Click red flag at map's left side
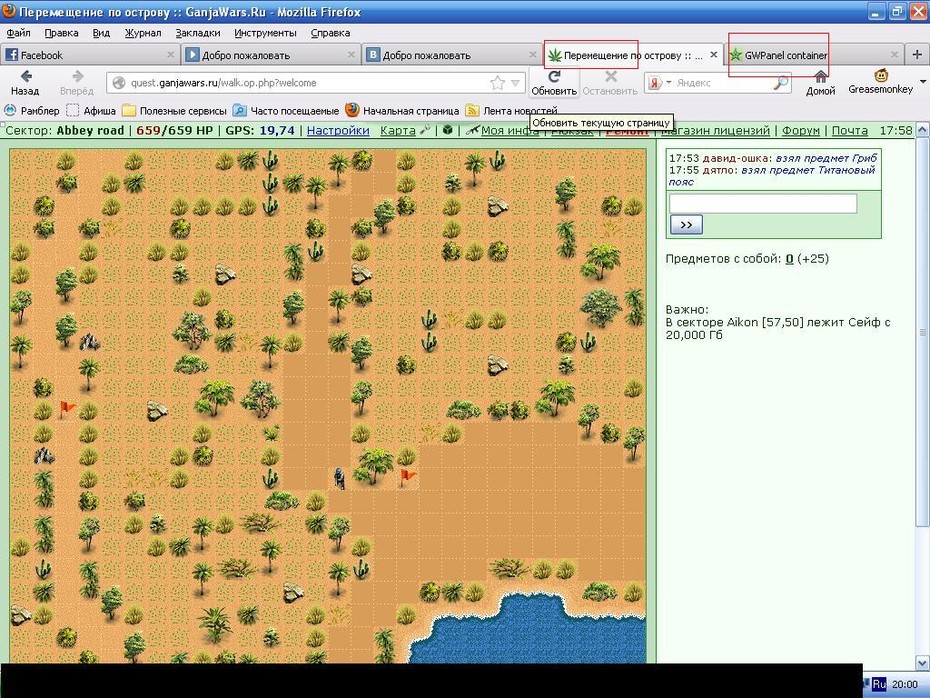The image size is (930, 698). (67, 408)
